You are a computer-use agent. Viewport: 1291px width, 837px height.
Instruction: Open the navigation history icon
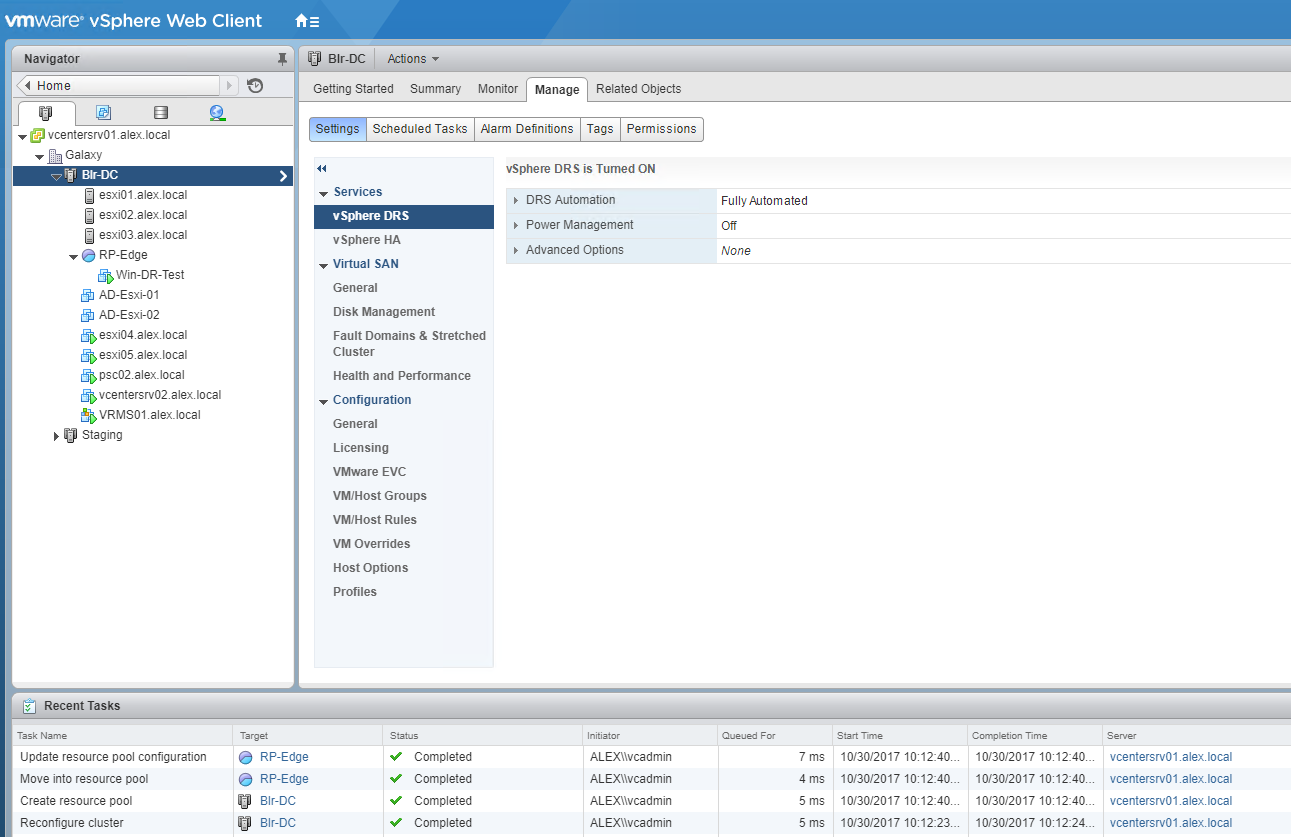point(255,86)
